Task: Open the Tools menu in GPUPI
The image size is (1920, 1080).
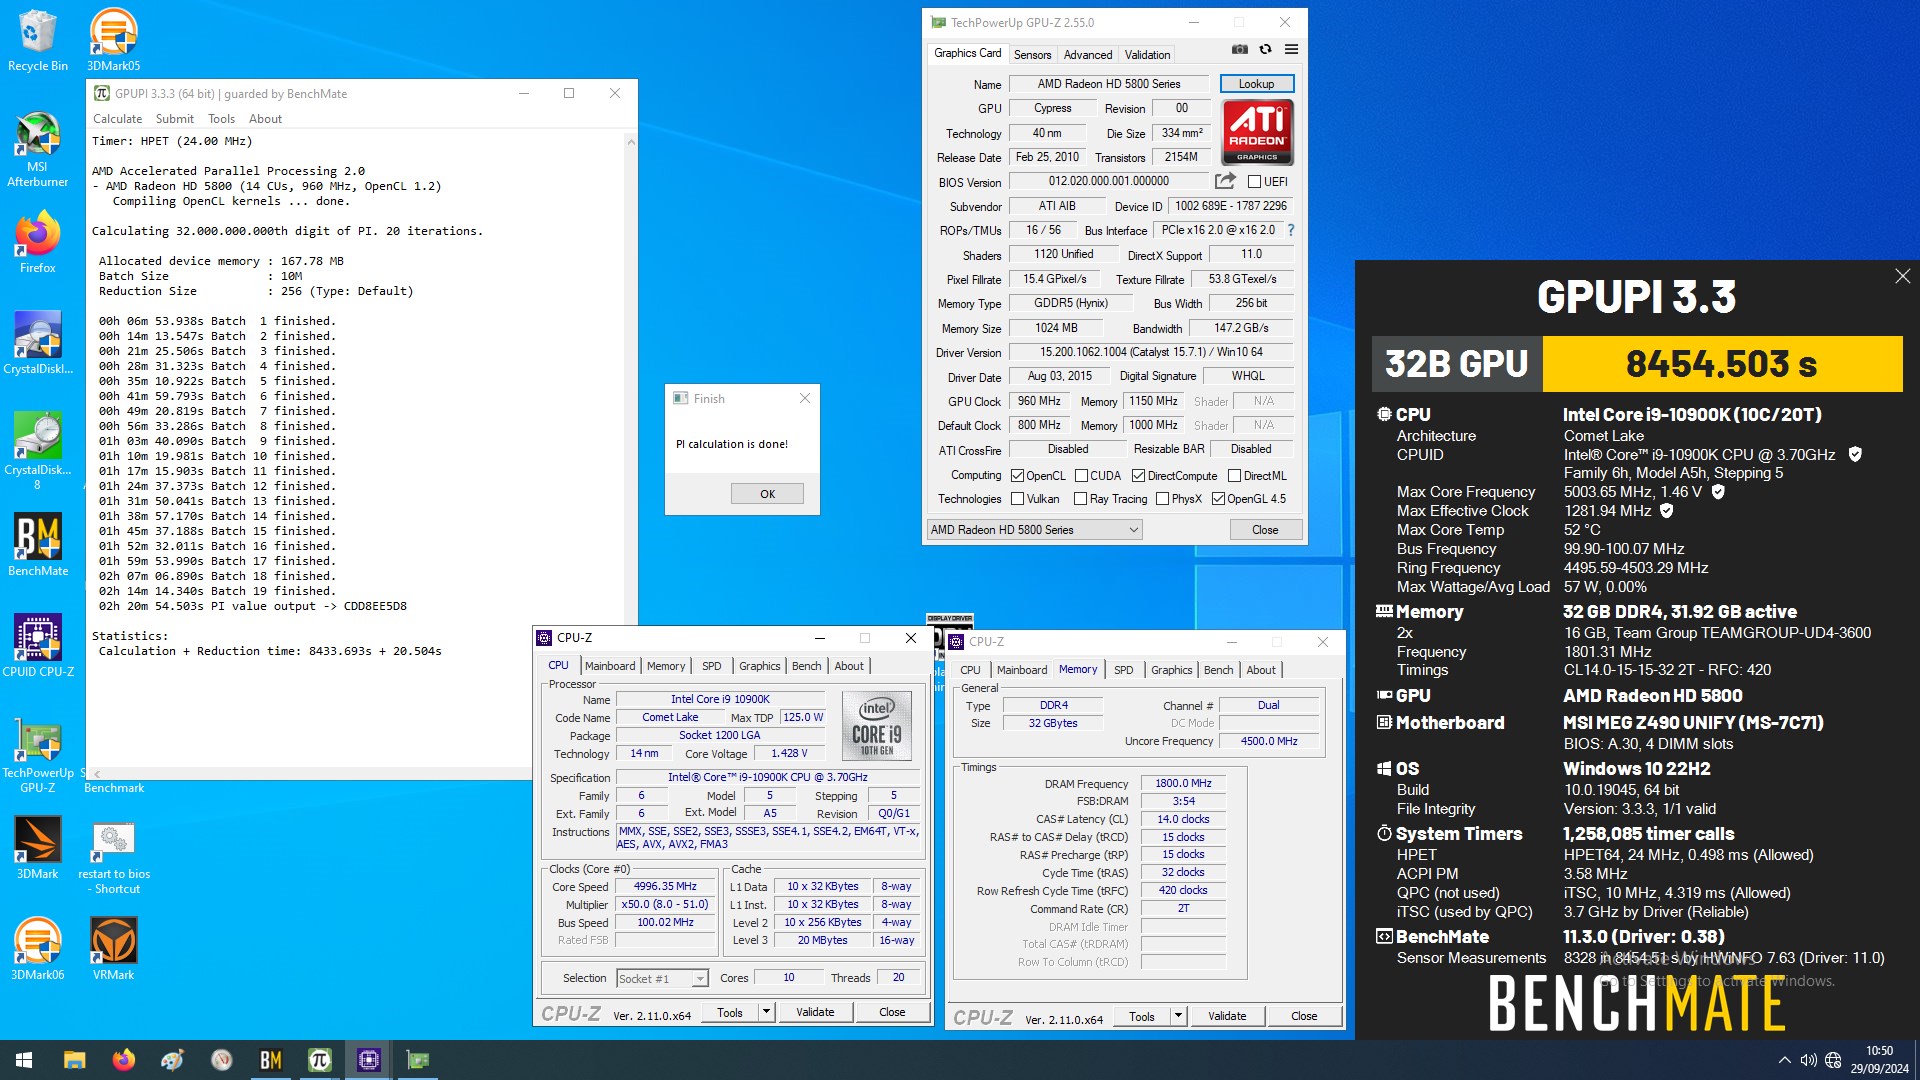Action: point(221,119)
